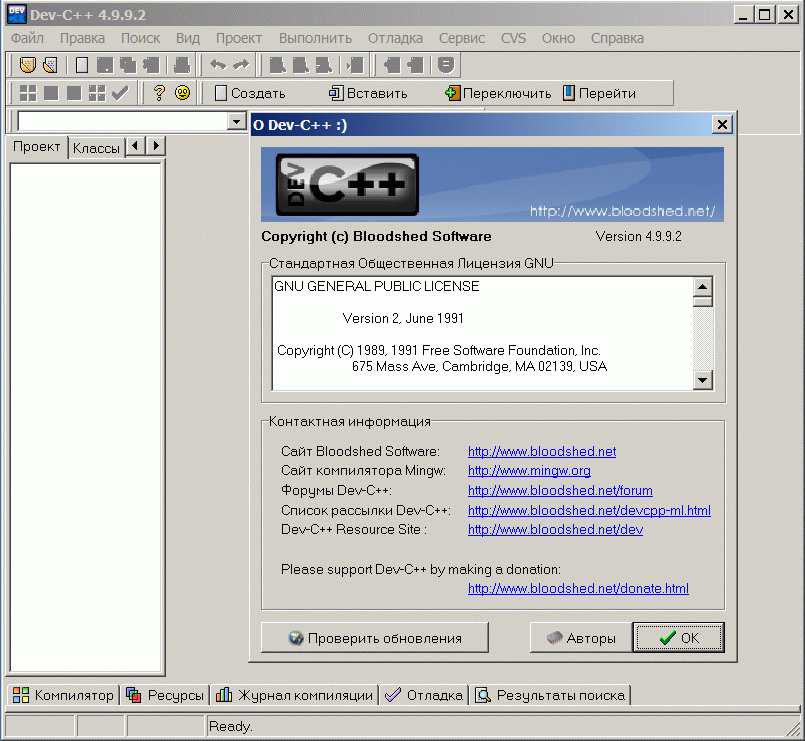Click the Save All toolbar icon
805x741 pixels.
point(128,65)
